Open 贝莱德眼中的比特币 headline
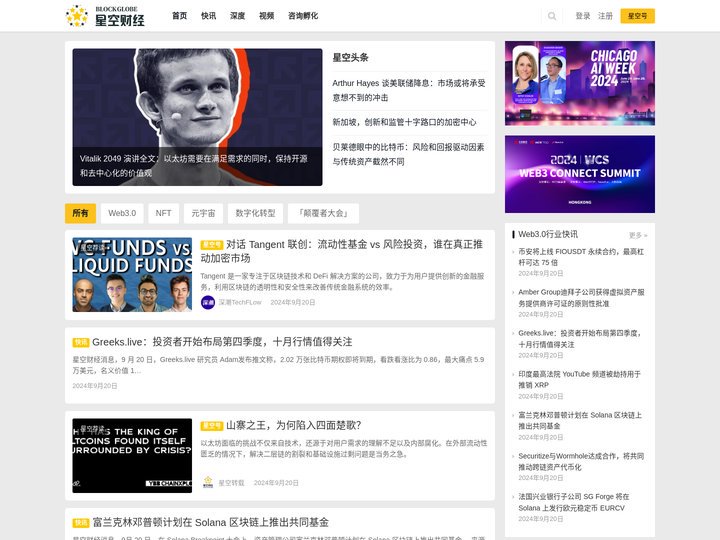 point(409,154)
